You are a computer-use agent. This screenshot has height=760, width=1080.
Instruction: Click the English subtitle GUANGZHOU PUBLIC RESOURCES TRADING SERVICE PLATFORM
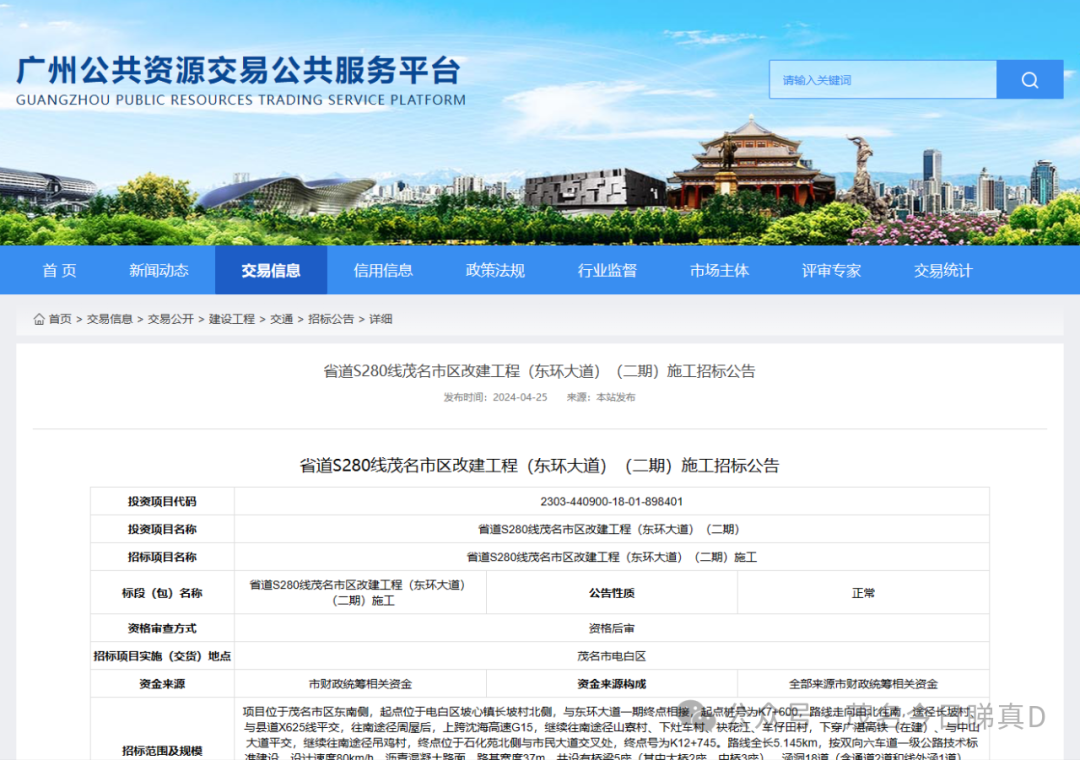[241, 100]
